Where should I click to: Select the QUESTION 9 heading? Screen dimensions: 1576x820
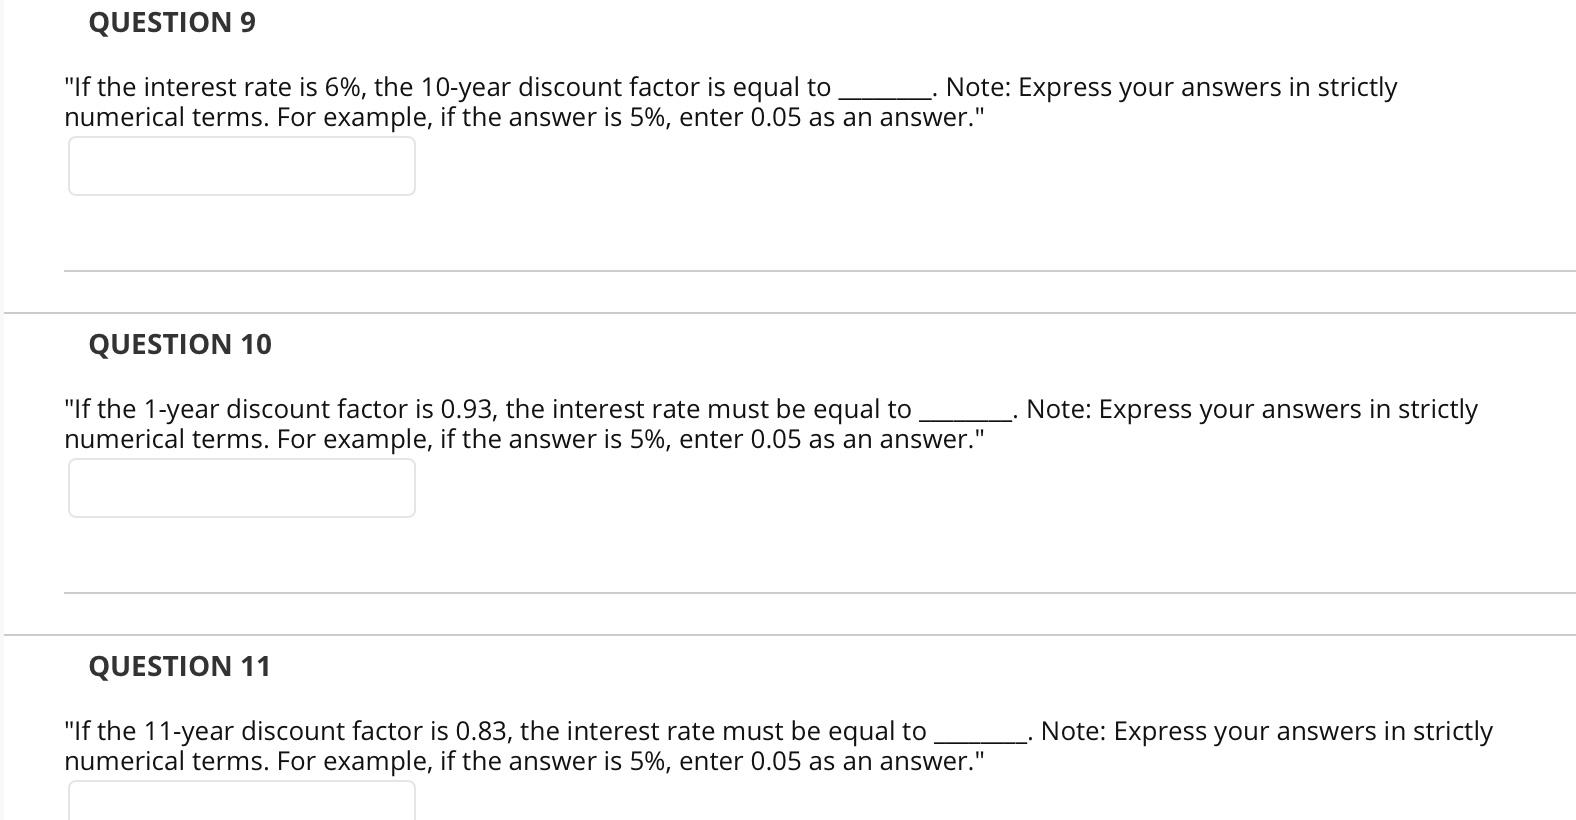170,22
